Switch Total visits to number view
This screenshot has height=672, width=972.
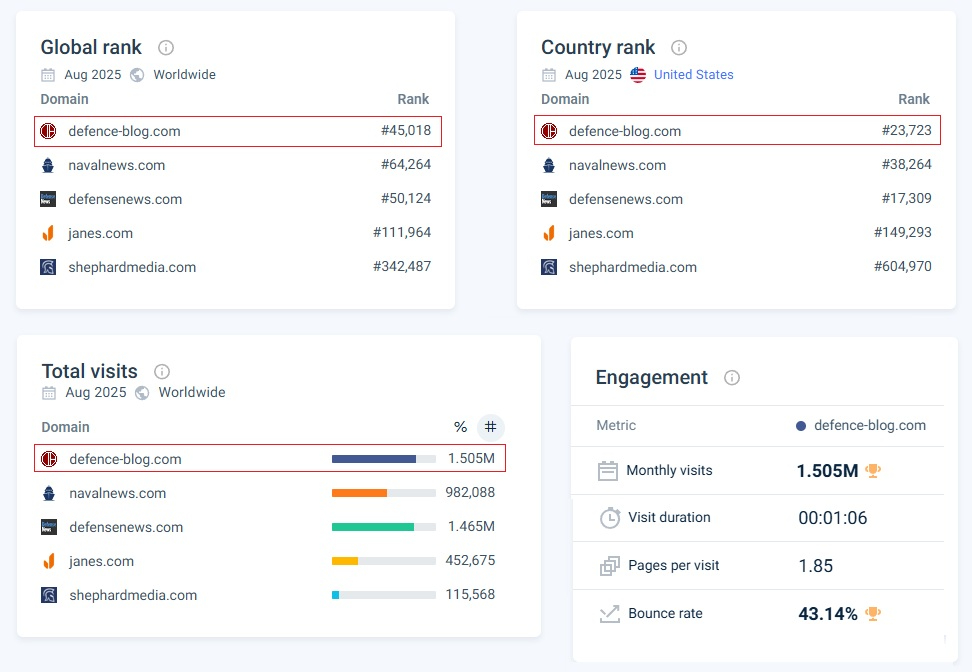coord(490,427)
